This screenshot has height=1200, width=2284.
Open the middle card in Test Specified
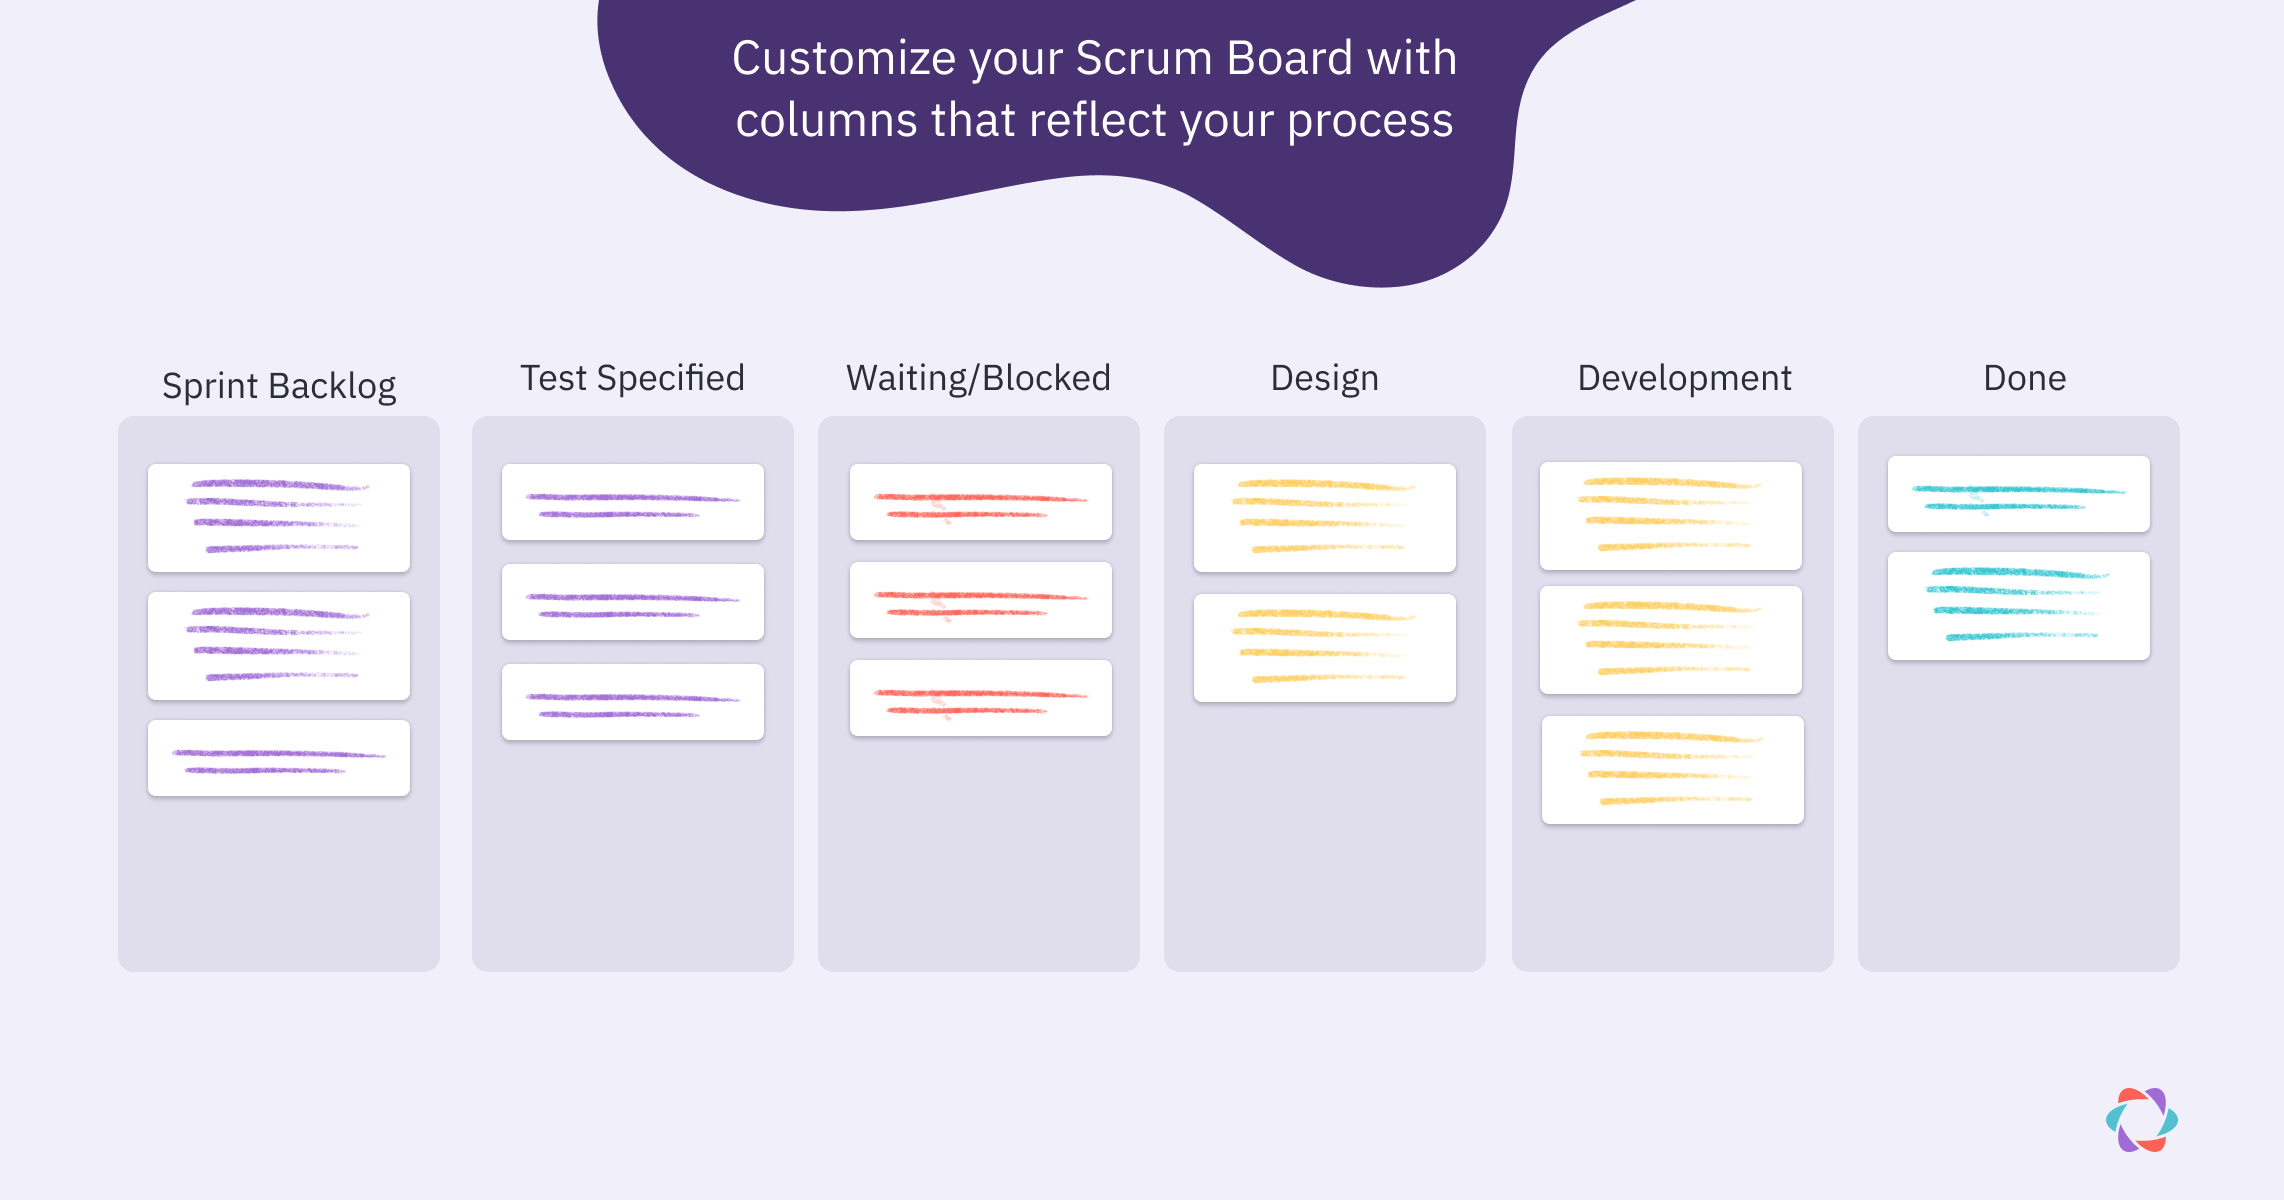click(x=633, y=602)
